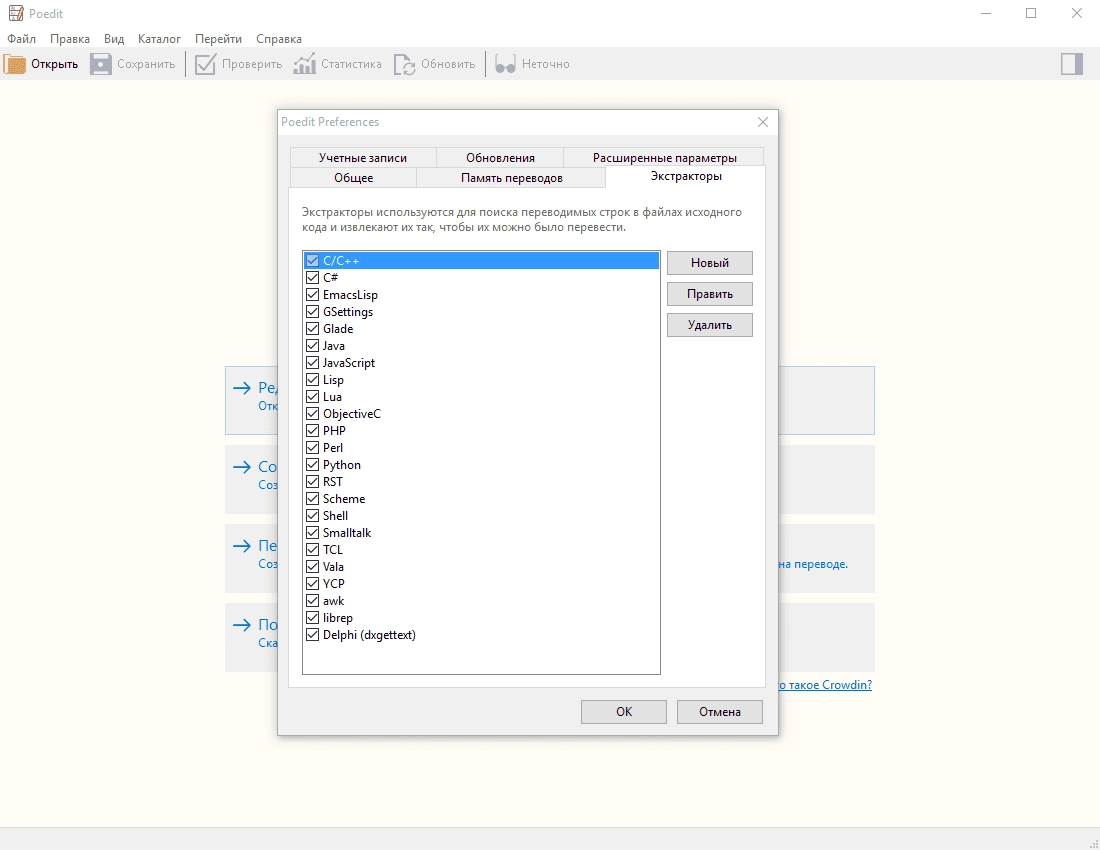1100x850 pixels.
Task: Select the Scheme row in the list
Action: point(481,499)
